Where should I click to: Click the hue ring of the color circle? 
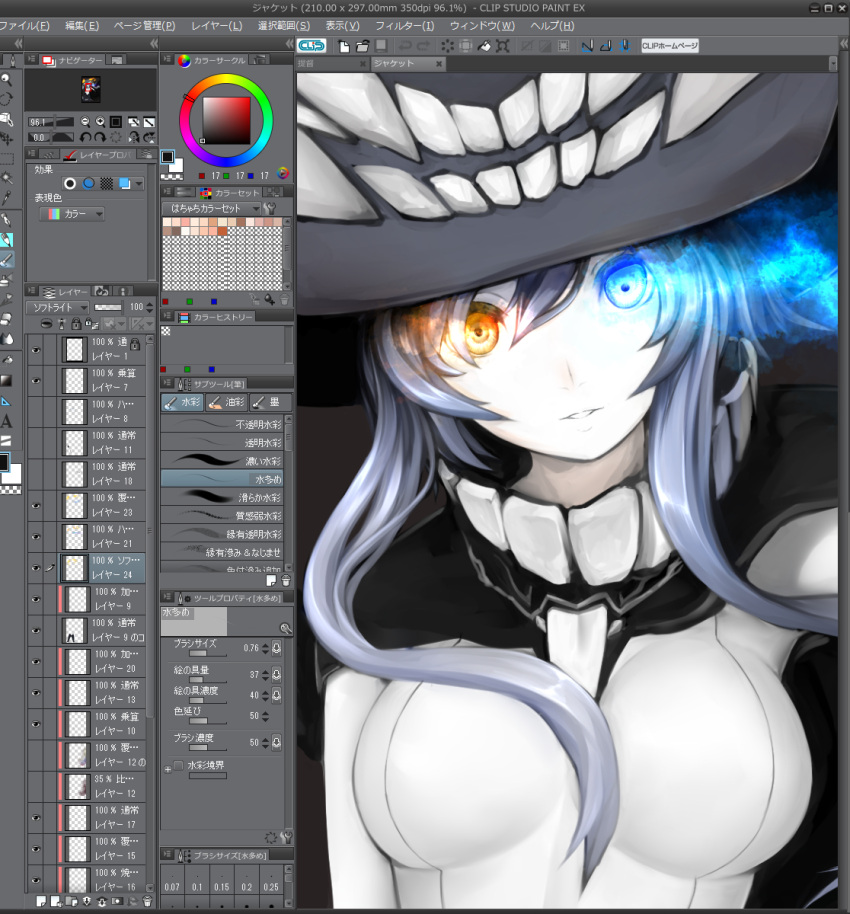click(226, 79)
